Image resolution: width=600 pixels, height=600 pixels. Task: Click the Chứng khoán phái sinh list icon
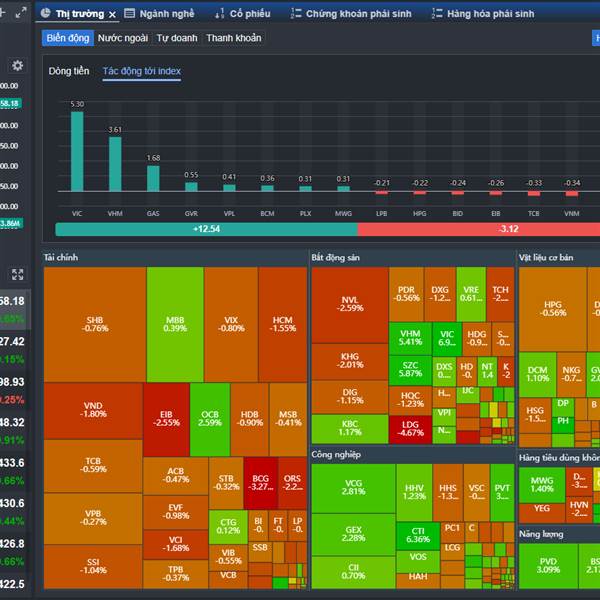(x=296, y=14)
